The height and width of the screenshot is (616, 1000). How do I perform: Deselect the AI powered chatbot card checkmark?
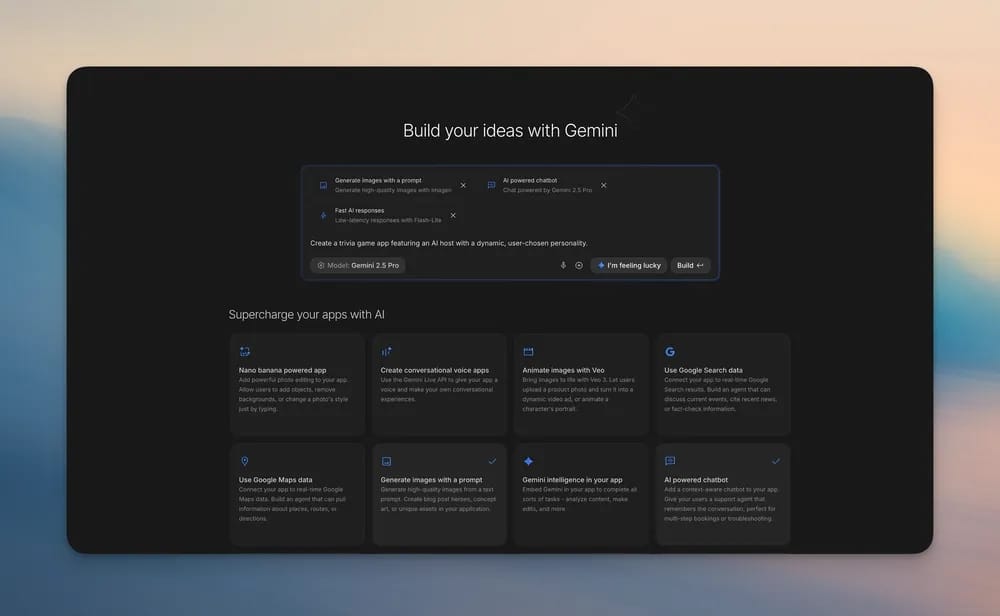[776, 461]
